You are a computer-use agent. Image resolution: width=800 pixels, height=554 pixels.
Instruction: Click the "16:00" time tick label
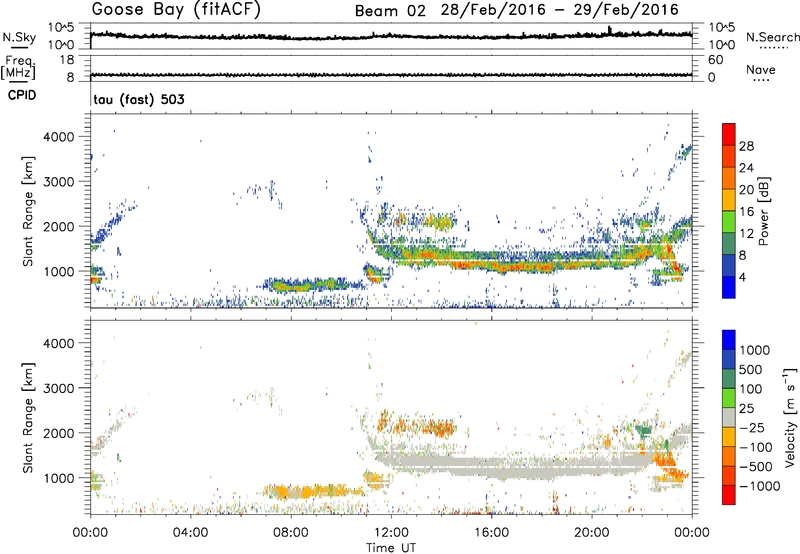(491, 533)
